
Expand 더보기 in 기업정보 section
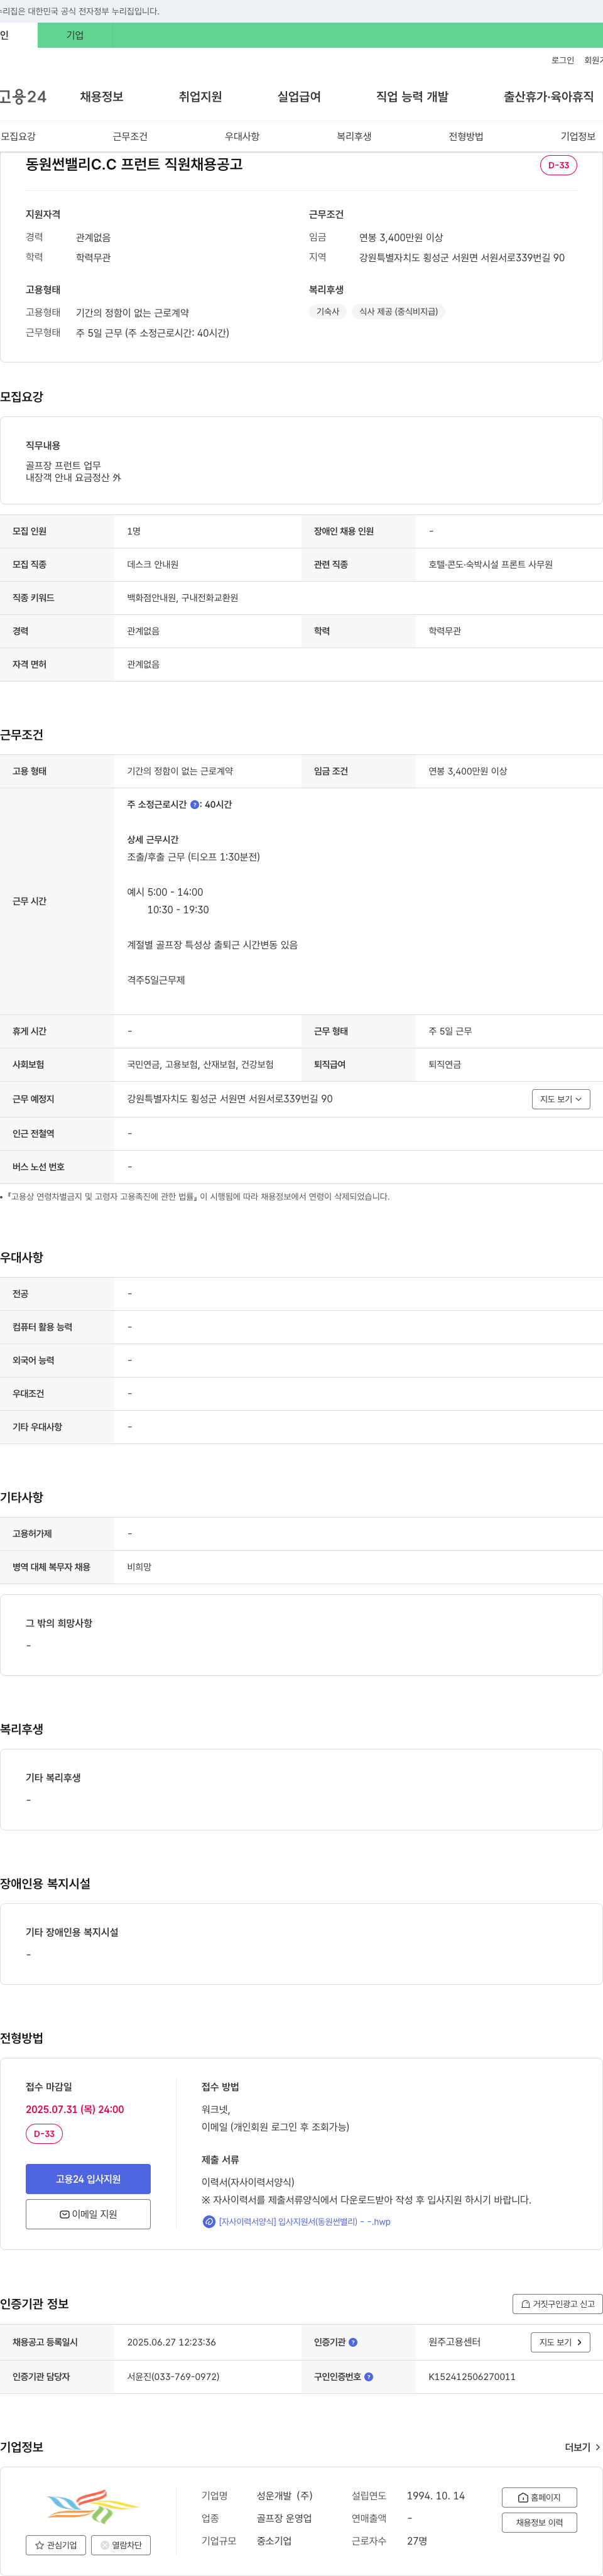(583, 2447)
